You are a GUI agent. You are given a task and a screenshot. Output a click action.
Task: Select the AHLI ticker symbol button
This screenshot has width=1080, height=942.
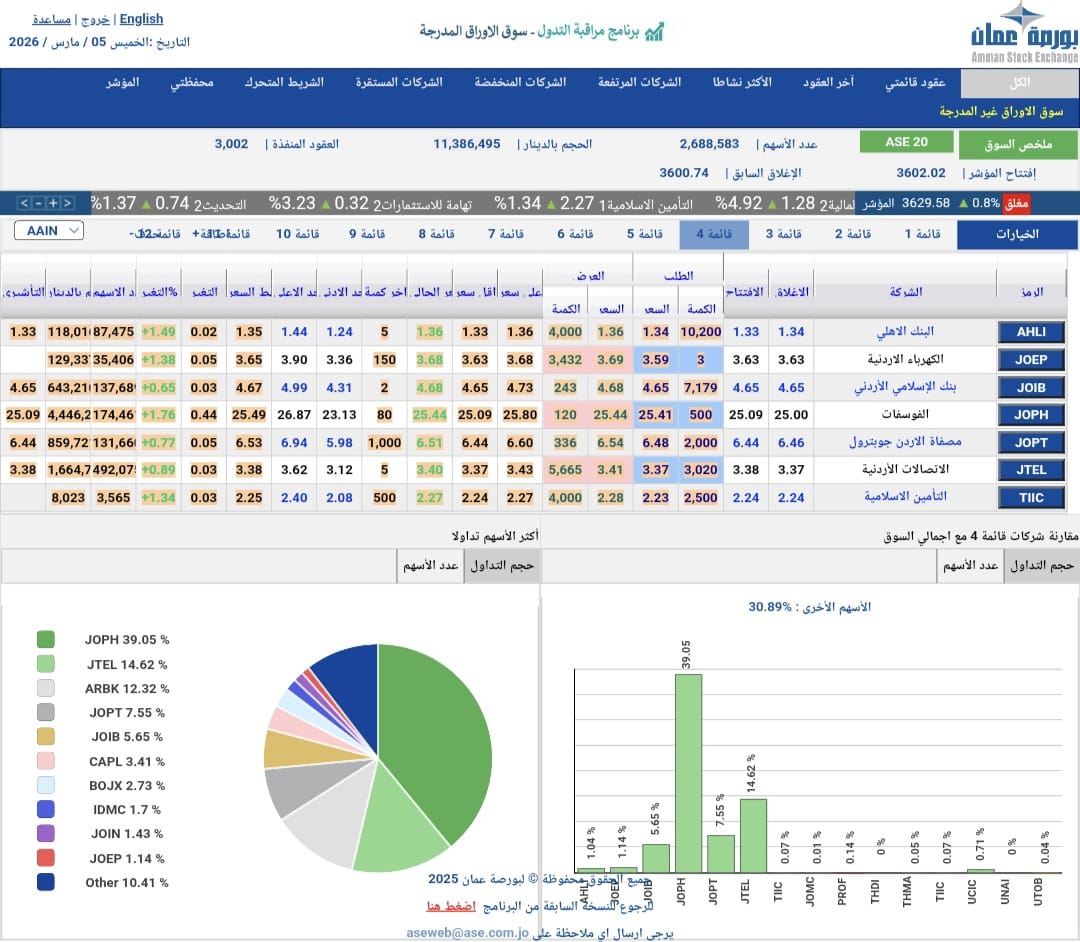[1030, 331]
